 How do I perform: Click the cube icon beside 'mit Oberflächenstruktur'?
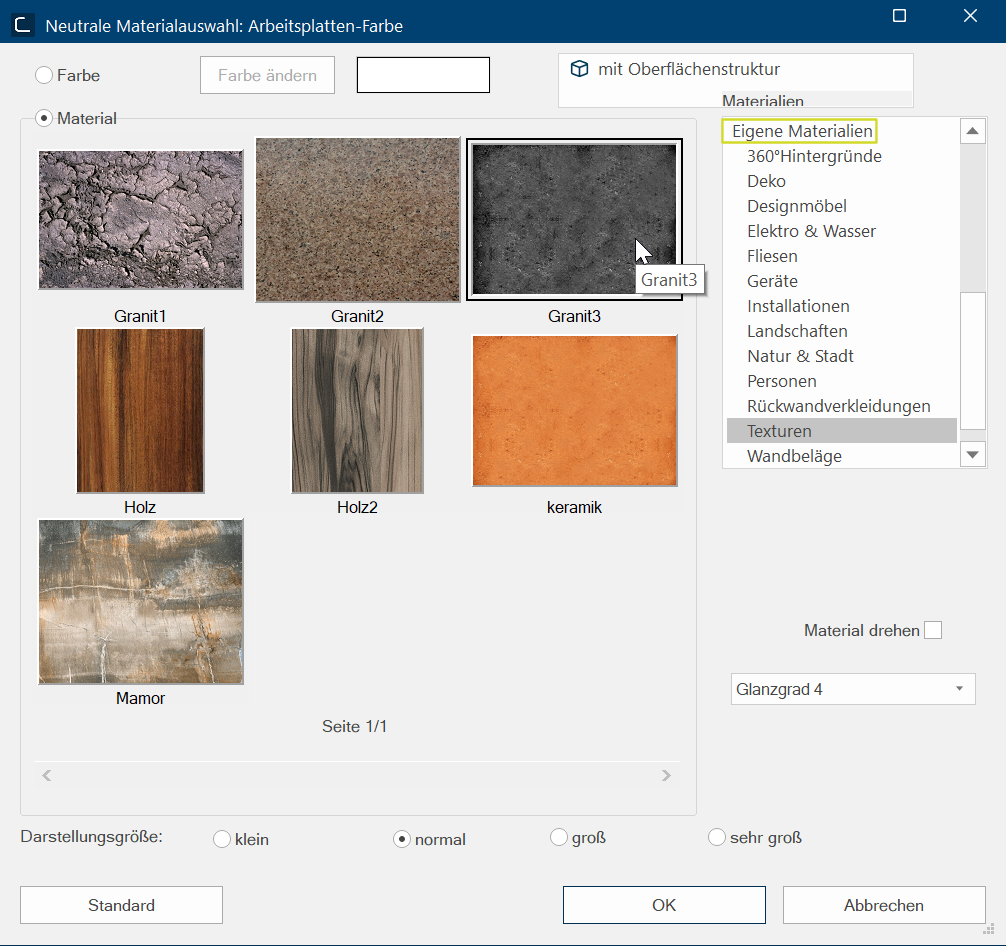(579, 69)
